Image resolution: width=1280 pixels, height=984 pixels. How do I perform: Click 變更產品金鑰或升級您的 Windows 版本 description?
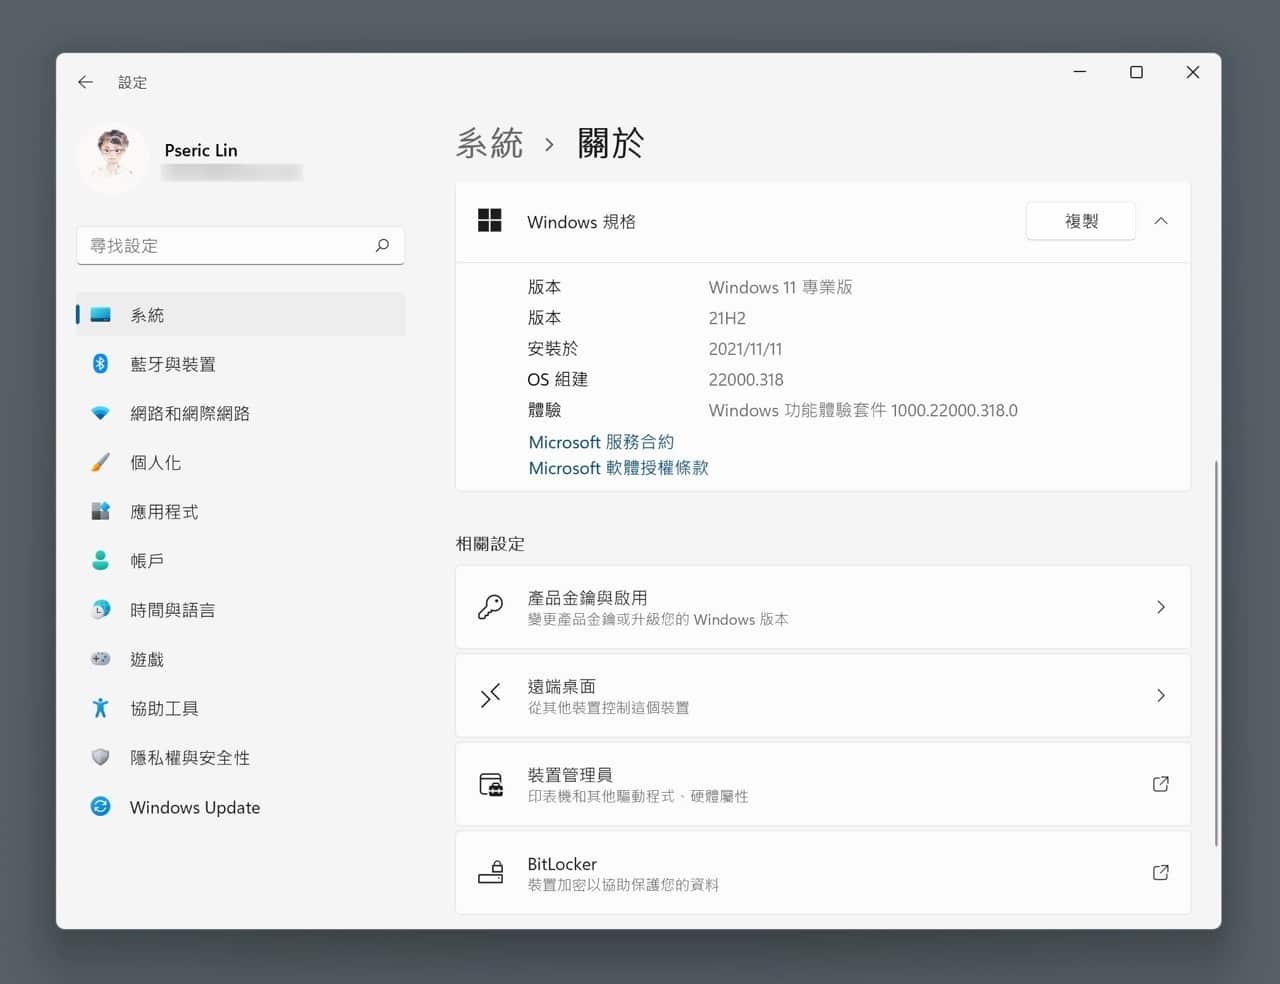click(658, 620)
